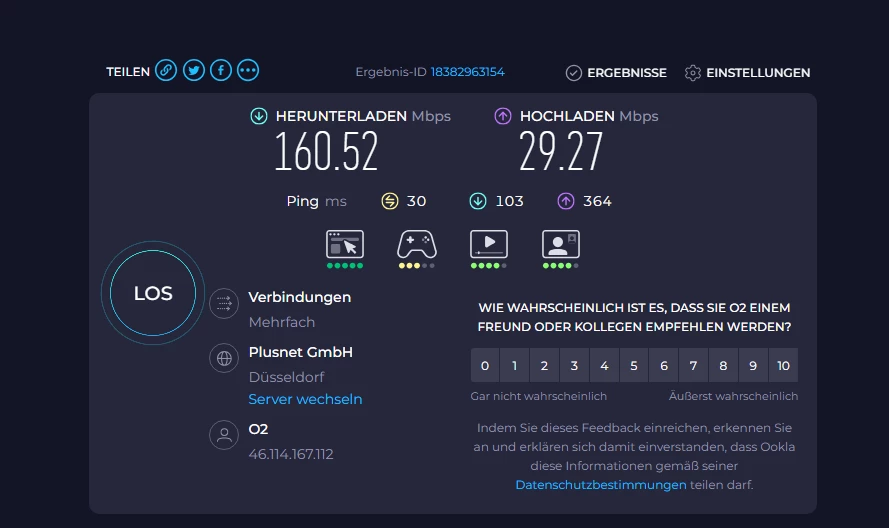The height and width of the screenshot is (528, 889).
Task: Rate recommendation likelihood 8
Action: click(723, 366)
